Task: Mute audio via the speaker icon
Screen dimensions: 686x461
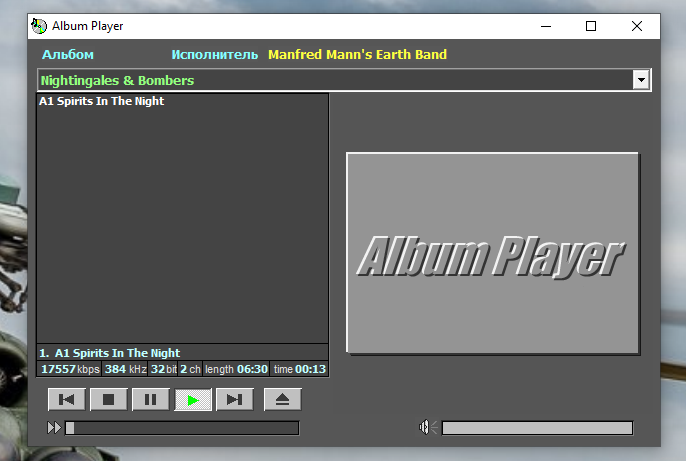Action: 427,427
